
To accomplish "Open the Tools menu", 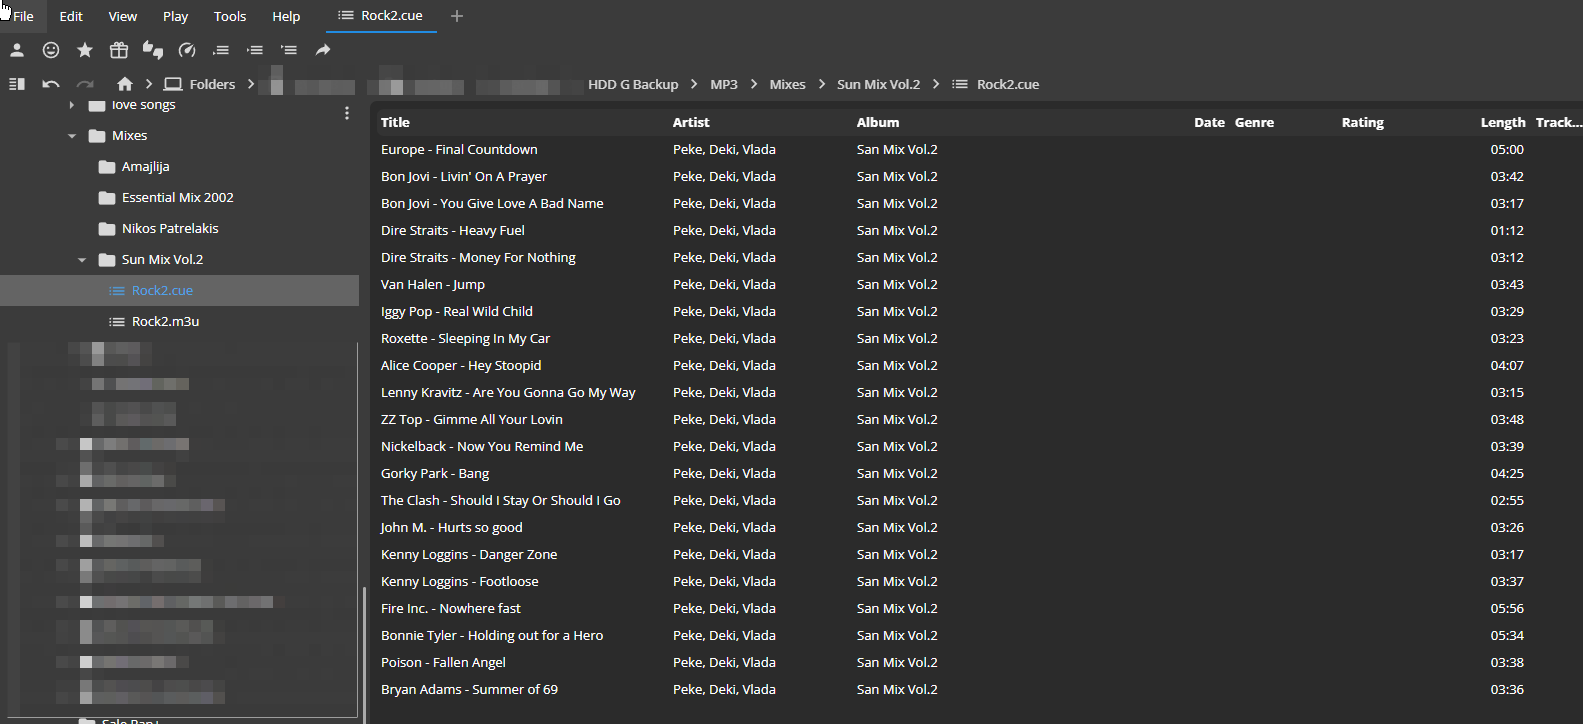I will coord(229,16).
